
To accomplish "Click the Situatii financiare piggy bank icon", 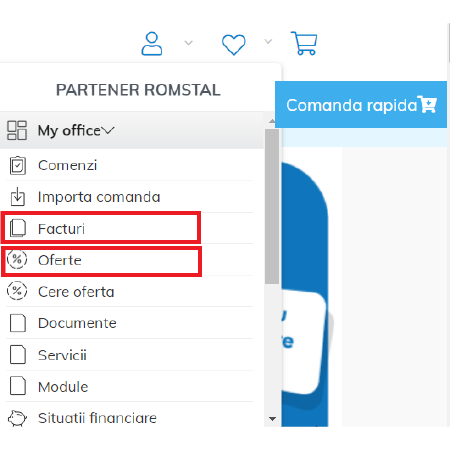I will pyautogui.click(x=17, y=418).
